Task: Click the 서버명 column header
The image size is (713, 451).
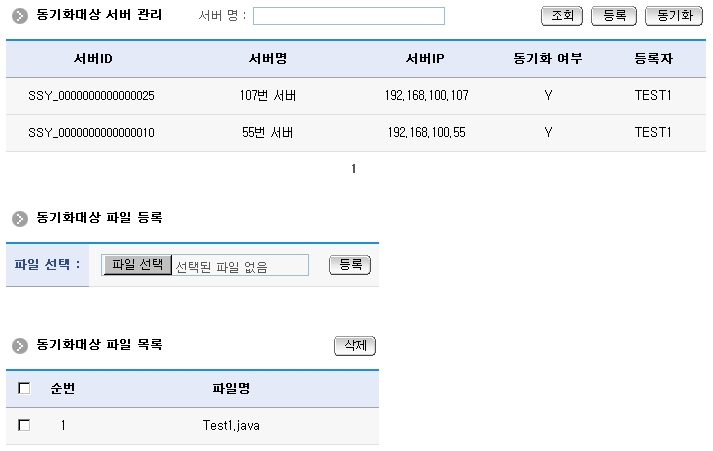Action: [268, 59]
